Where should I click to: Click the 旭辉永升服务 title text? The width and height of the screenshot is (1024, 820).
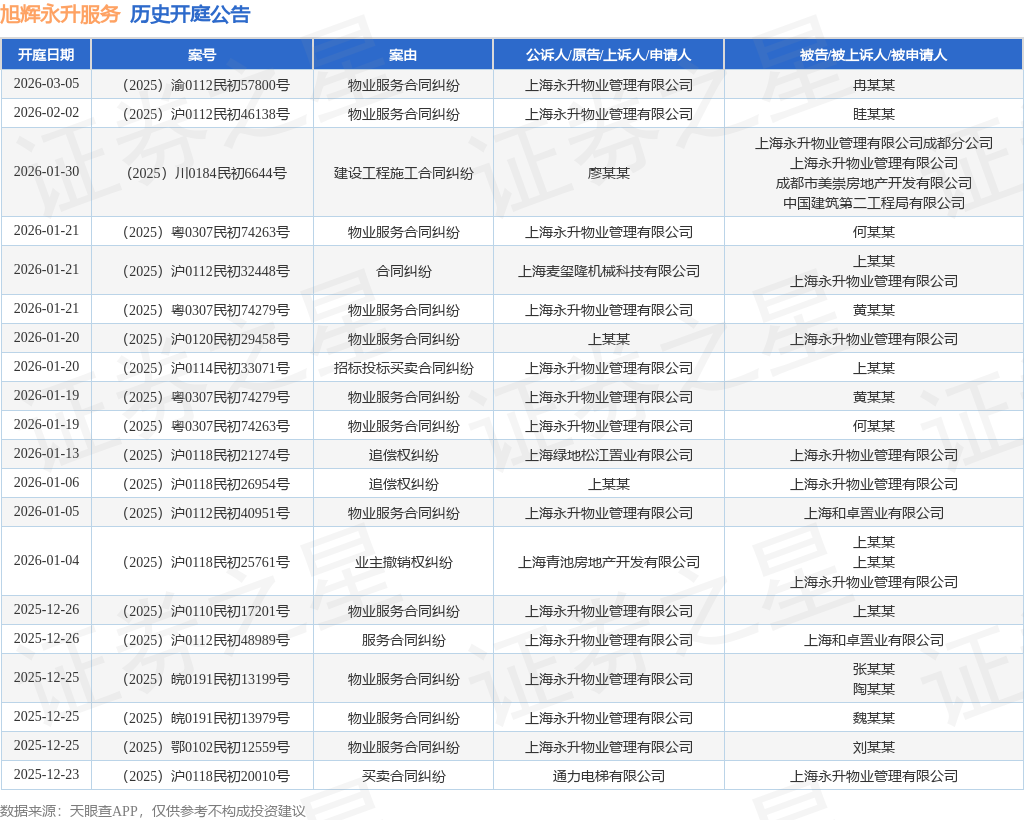pyautogui.click(x=60, y=14)
